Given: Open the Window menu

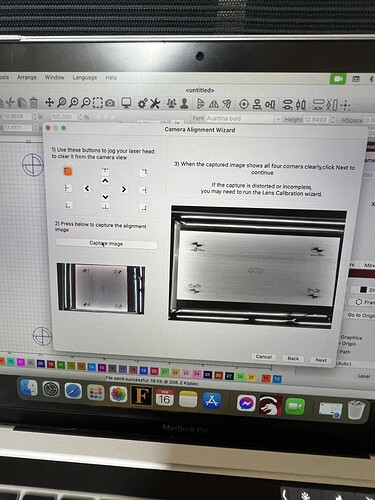Looking at the screenshot, I should pos(54,77).
